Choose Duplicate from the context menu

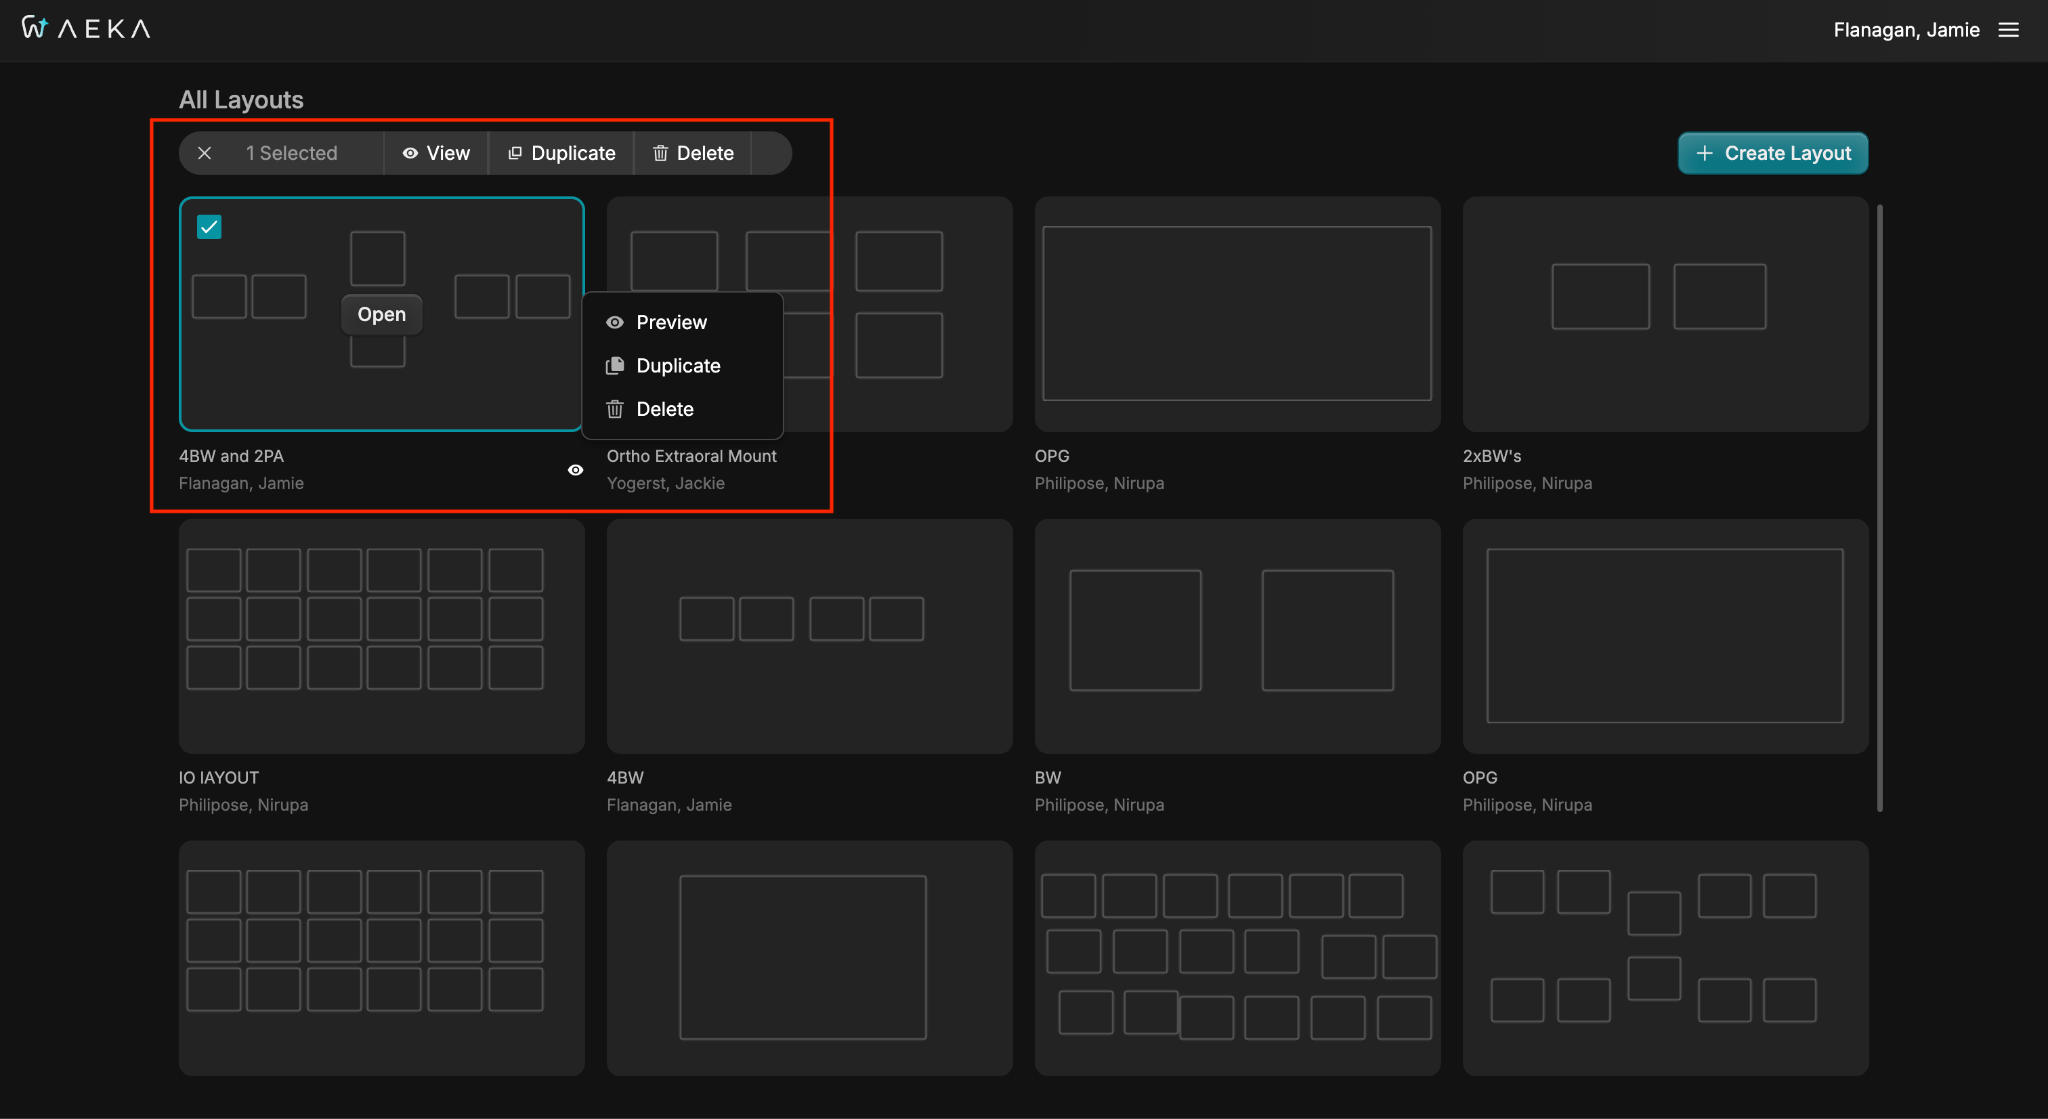pyautogui.click(x=682, y=366)
